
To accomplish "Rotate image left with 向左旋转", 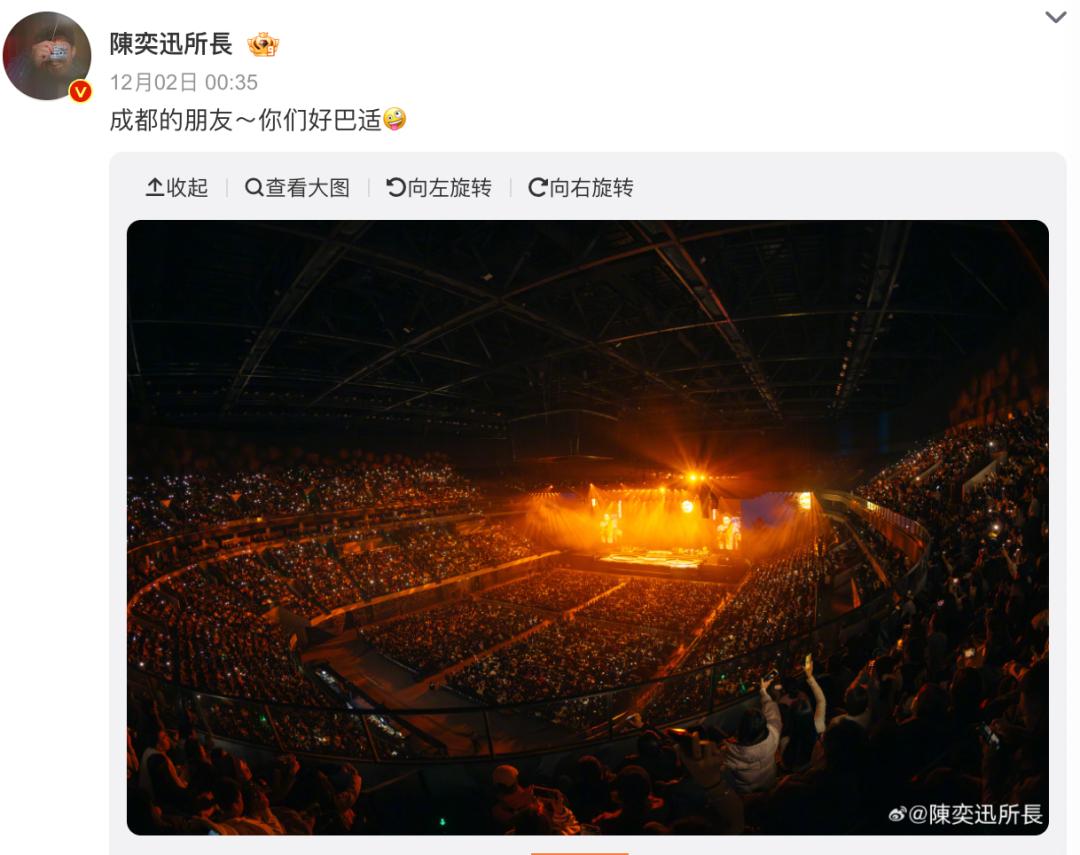I will click(439, 187).
